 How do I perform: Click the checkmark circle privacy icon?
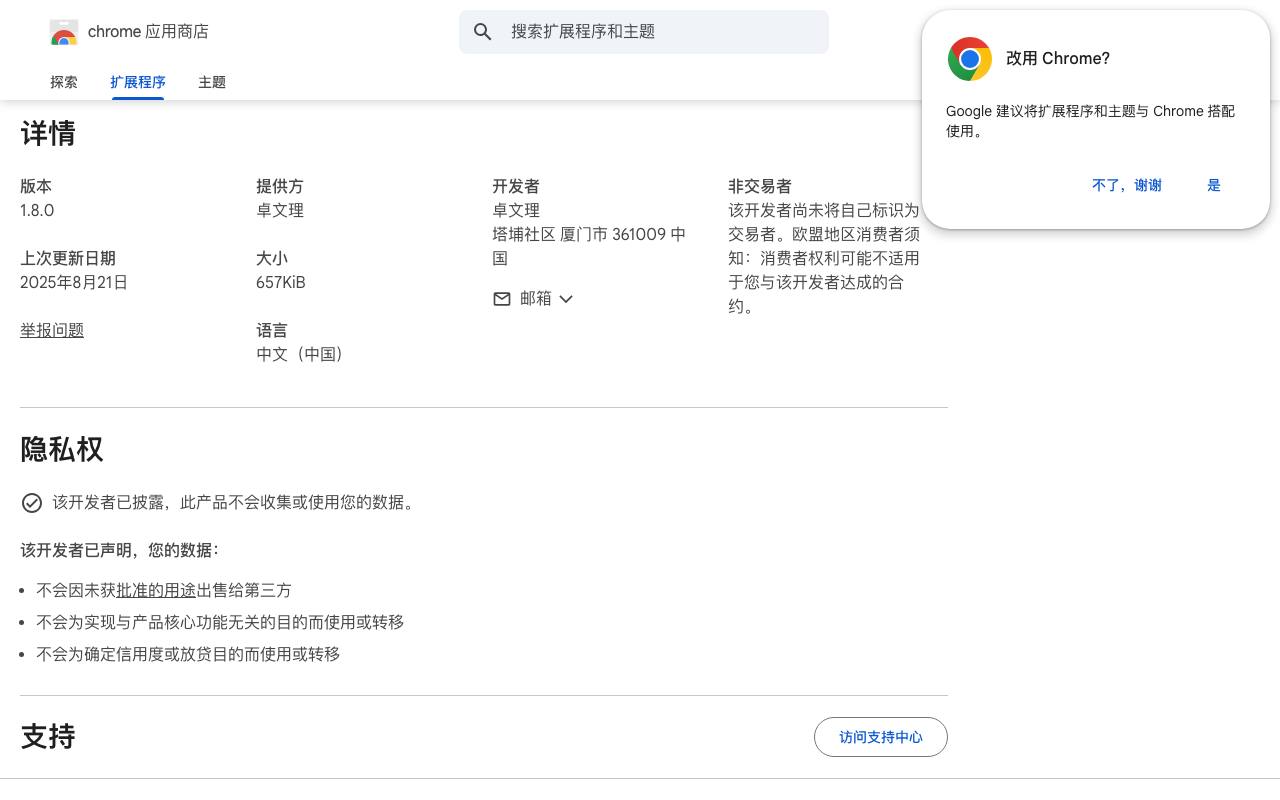point(32,503)
